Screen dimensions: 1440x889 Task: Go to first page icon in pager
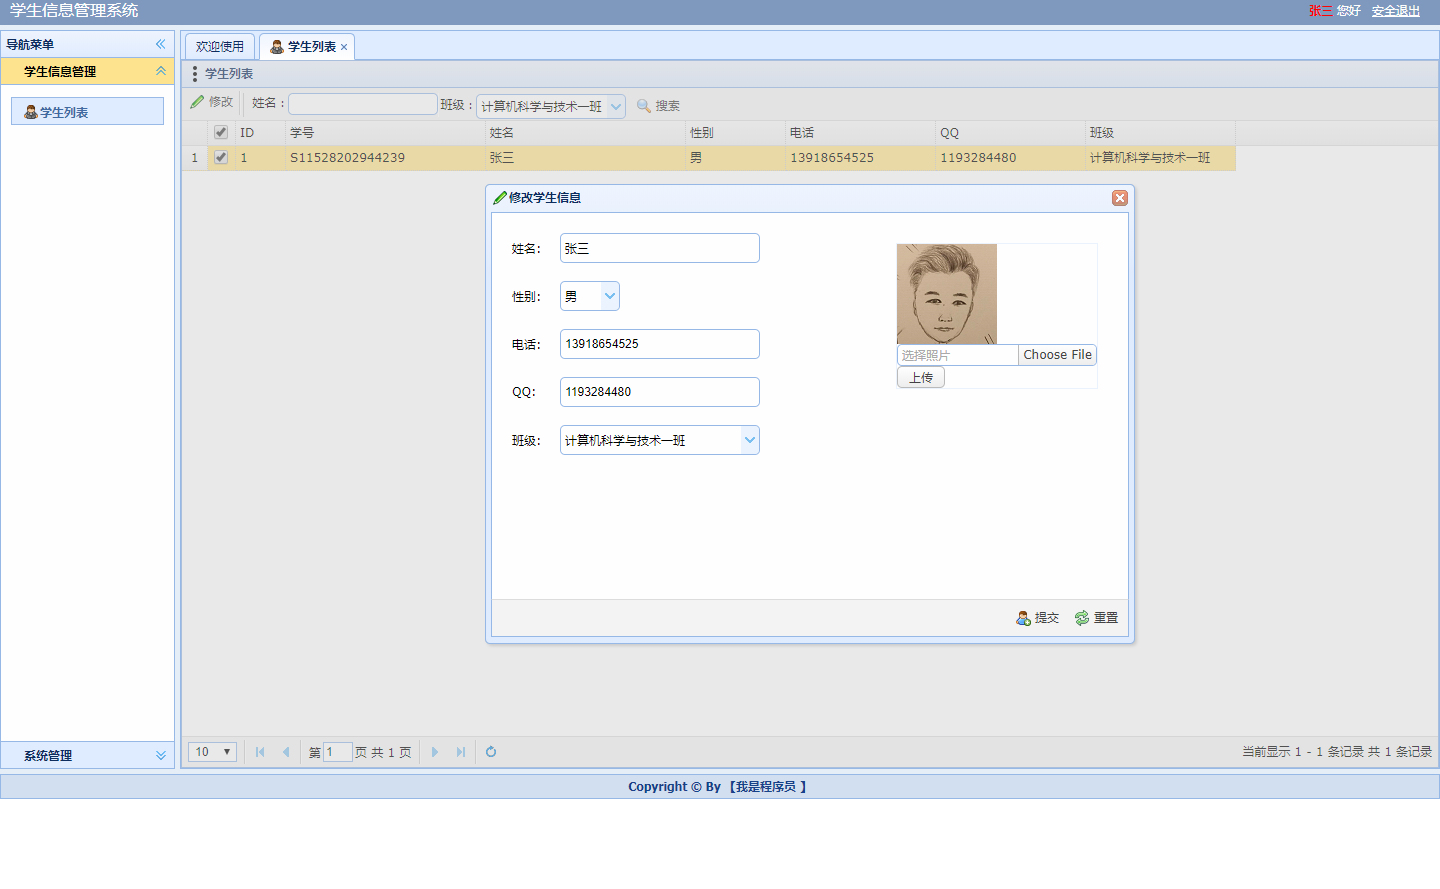point(260,752)
